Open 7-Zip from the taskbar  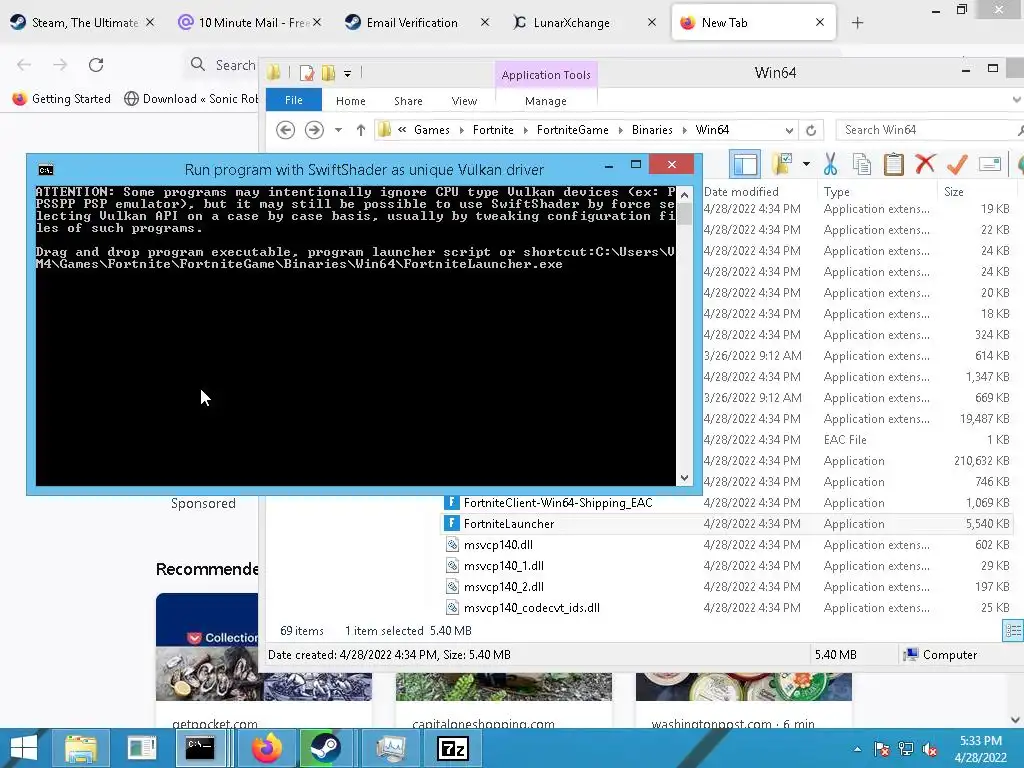[453, 748]
